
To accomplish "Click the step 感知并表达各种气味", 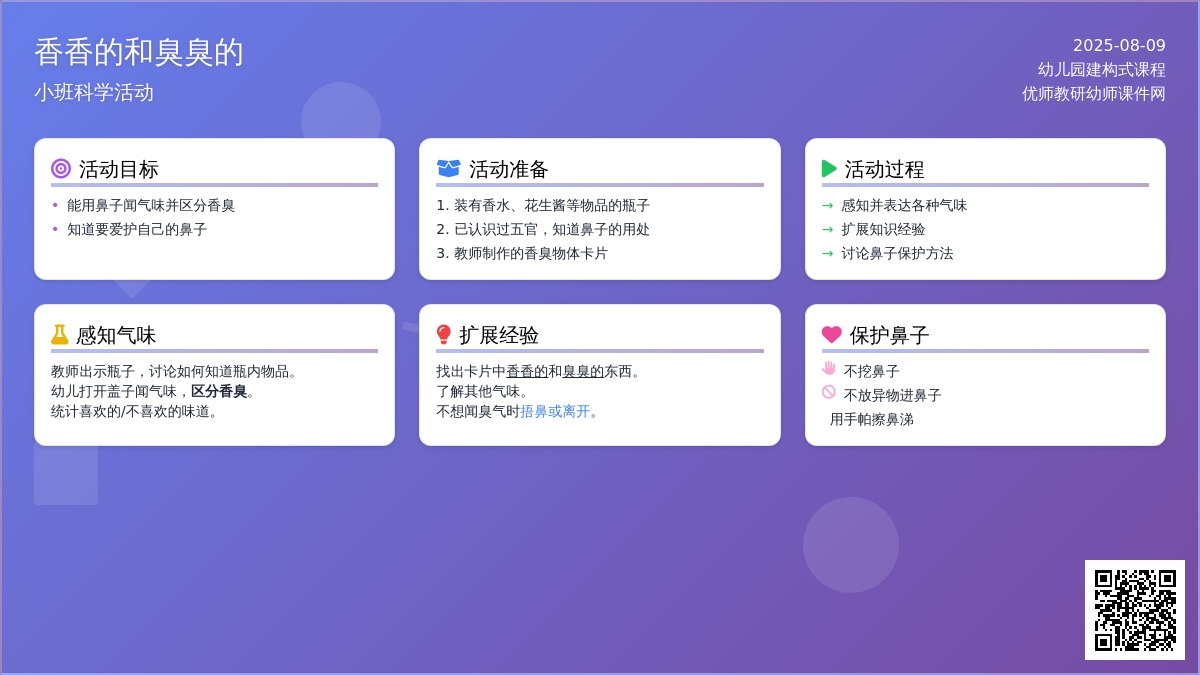I will [904, 205].
